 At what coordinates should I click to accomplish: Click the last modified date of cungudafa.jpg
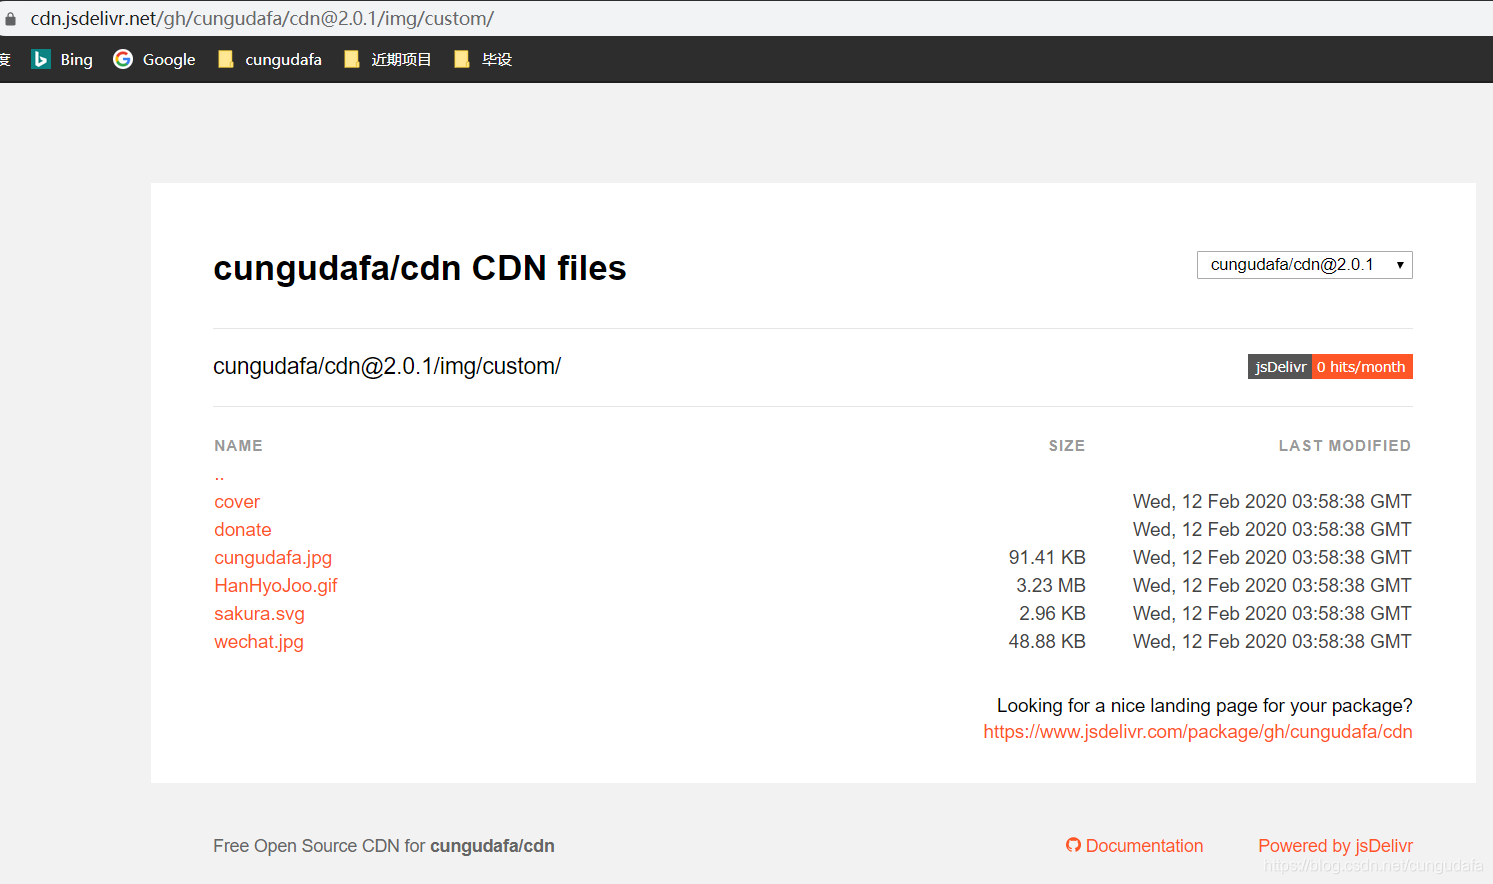point(1272,558)
